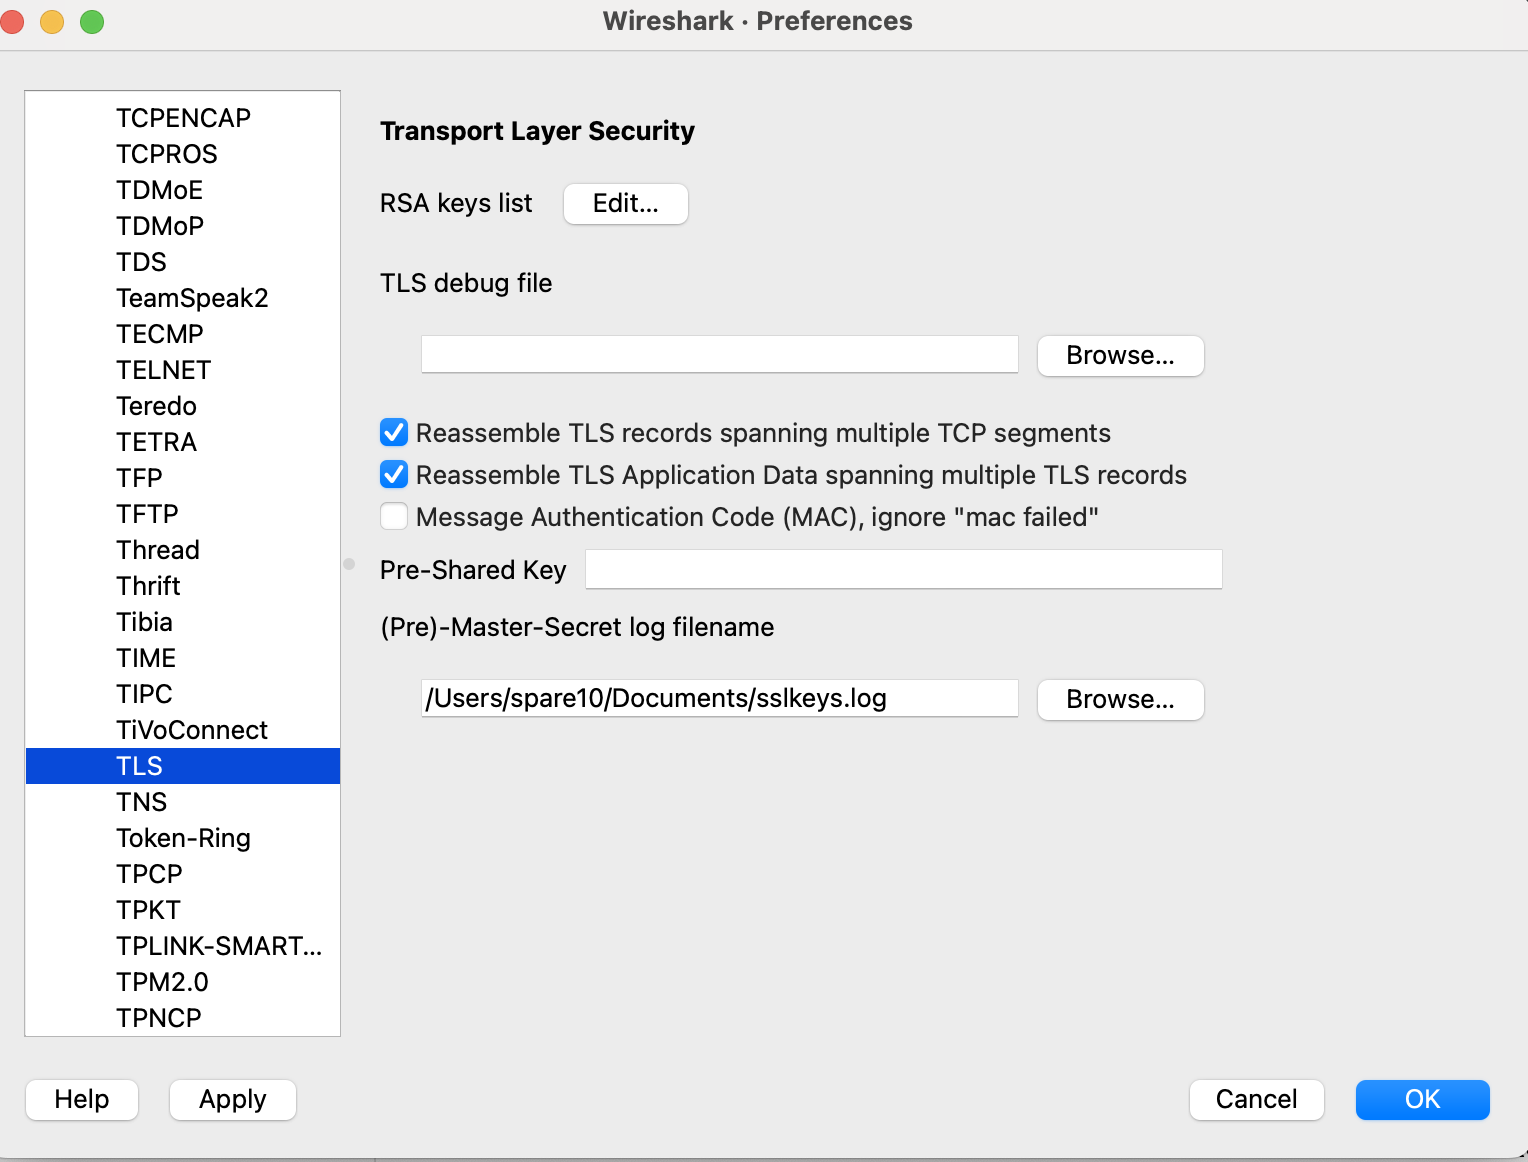Screen dimensions: 1528x1162
Task: Minimize the Preferences window with yellow button
Action: click(x=52, y=21)
